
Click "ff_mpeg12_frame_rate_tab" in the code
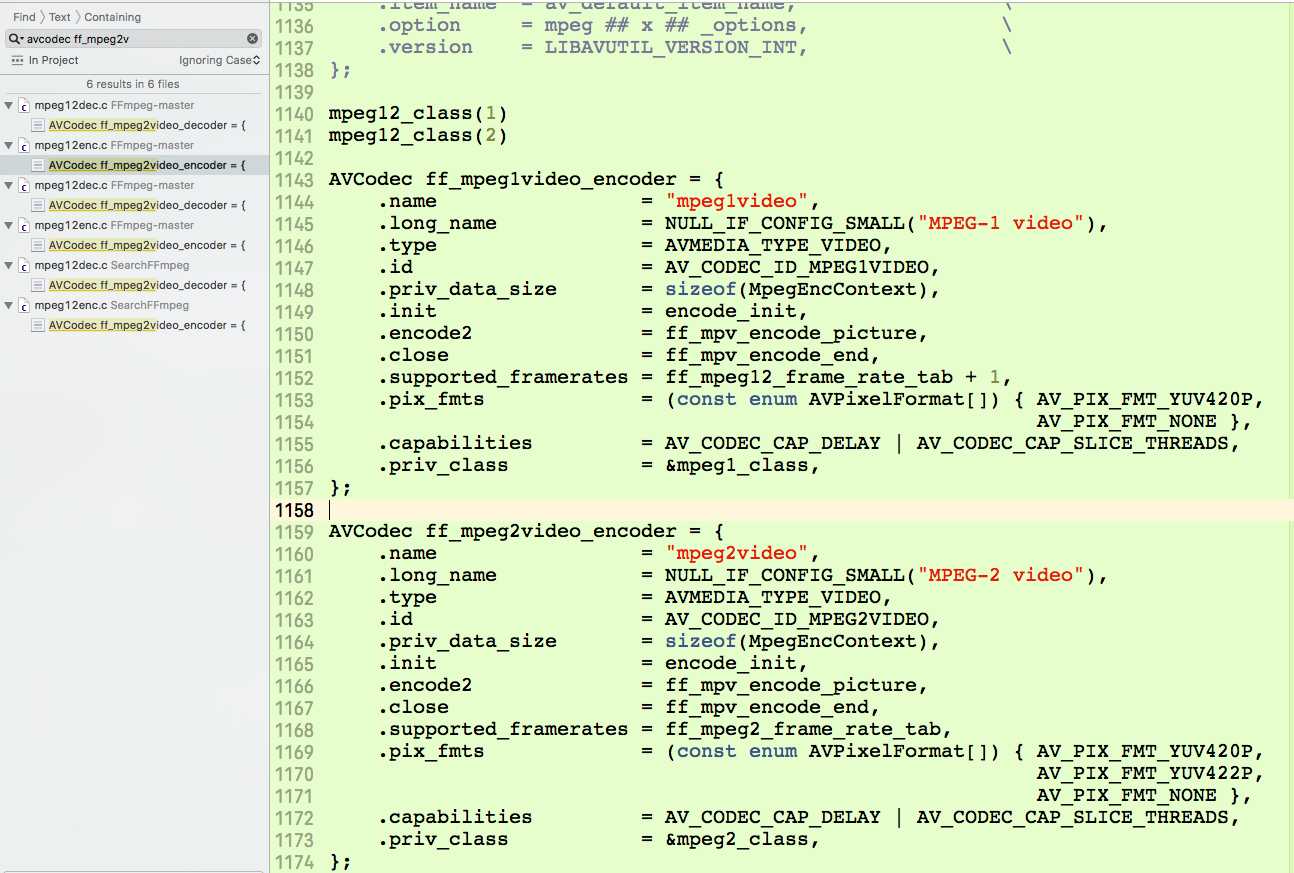[x=809, y=378]
